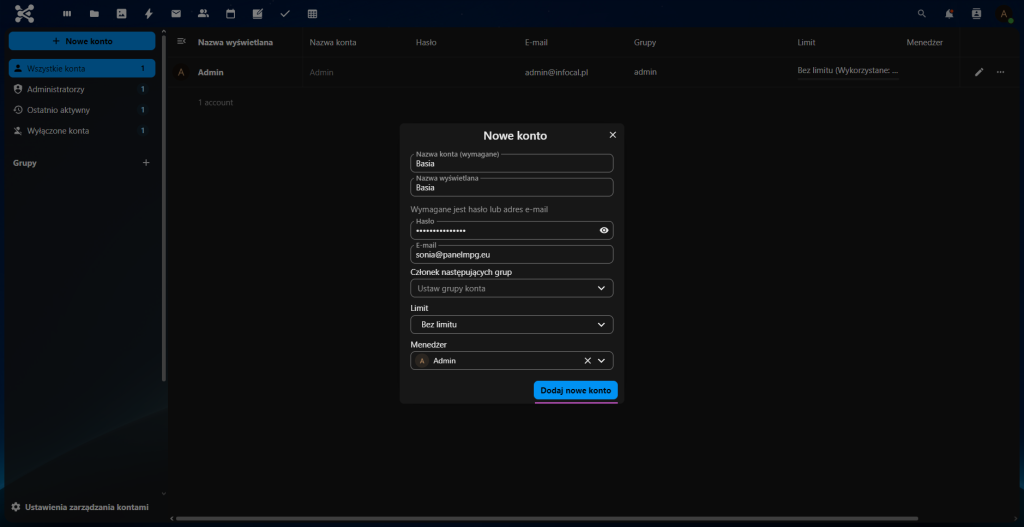The height and width of the screenshot is (527, 1024).
Task: Click Dodaj nowe konto button
Action: point(575,391)
